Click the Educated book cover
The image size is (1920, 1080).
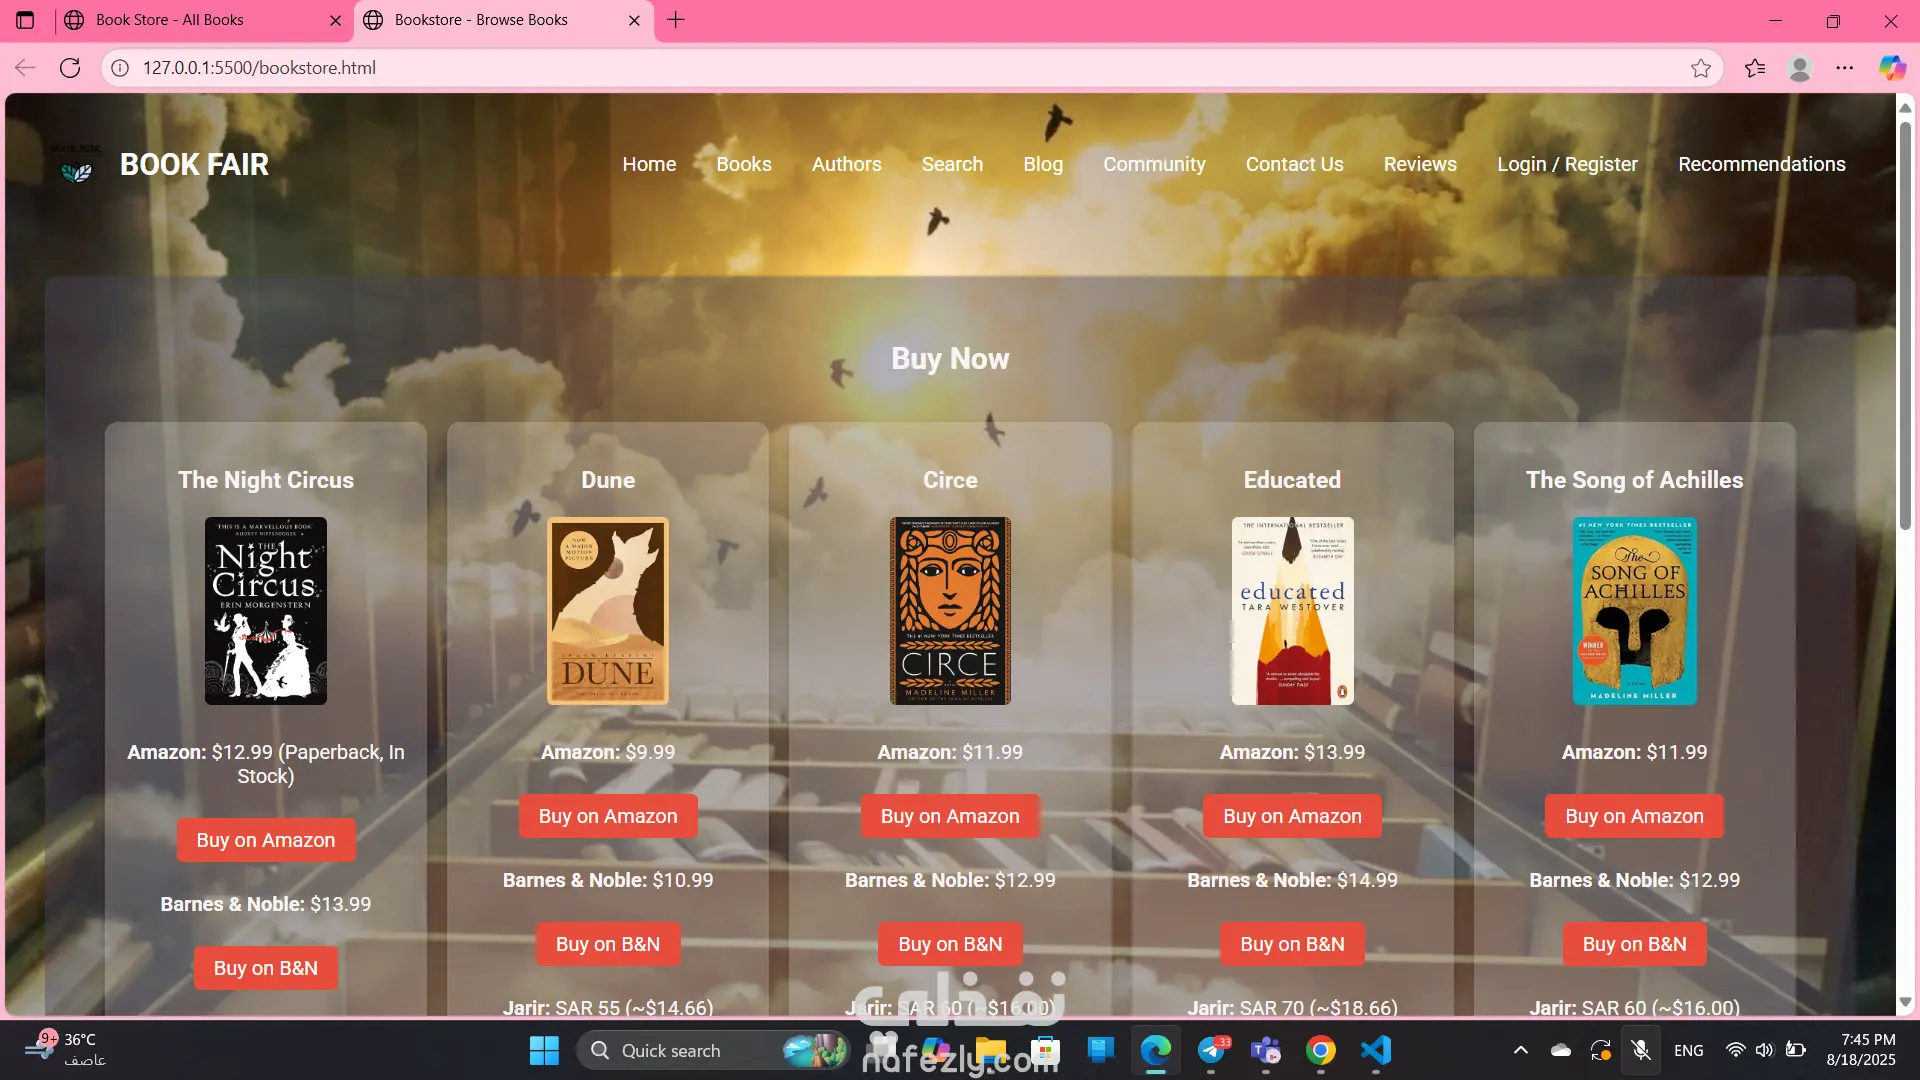(1292, 611)
